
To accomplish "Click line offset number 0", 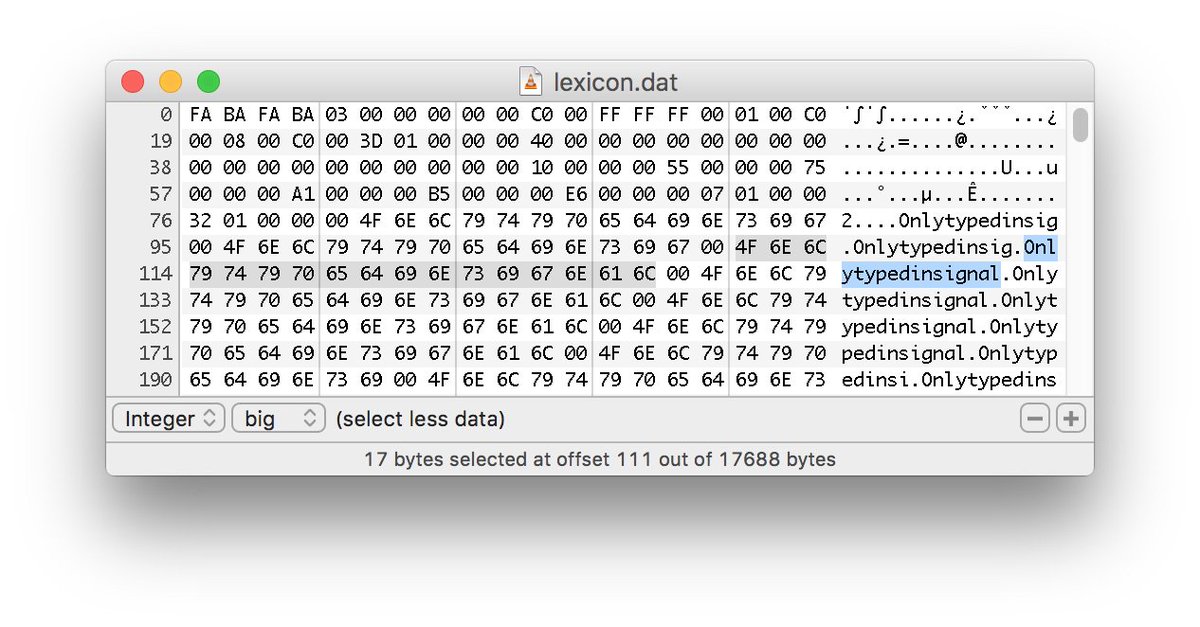I will tap(167, 114).
